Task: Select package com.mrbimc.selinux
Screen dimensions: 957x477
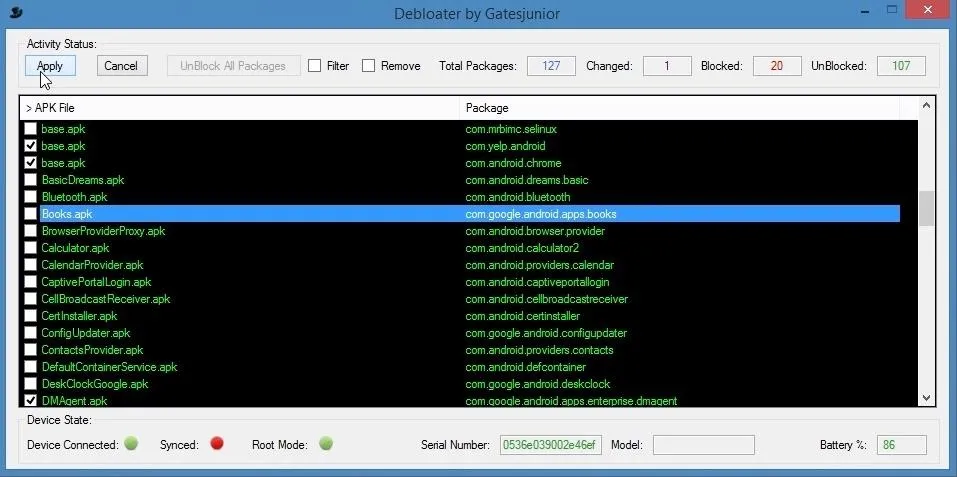Action: point(511,129)
